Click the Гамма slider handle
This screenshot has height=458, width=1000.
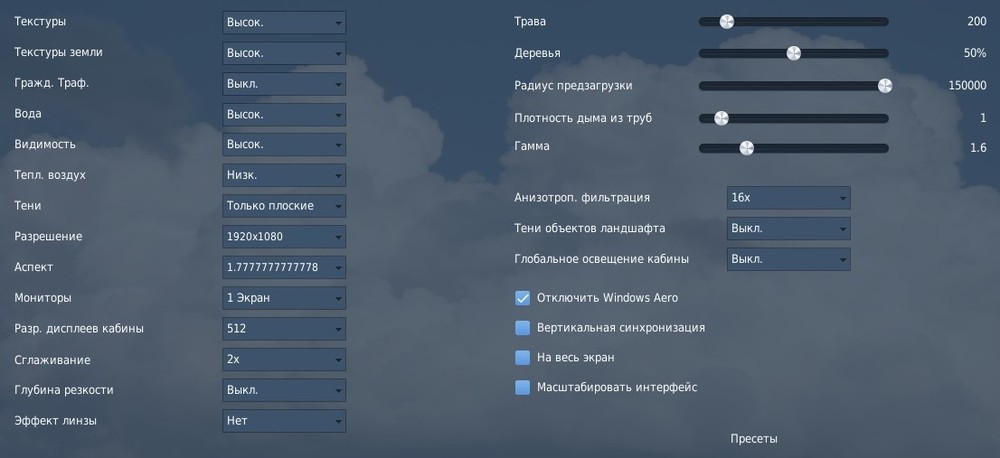click(746, 148)
